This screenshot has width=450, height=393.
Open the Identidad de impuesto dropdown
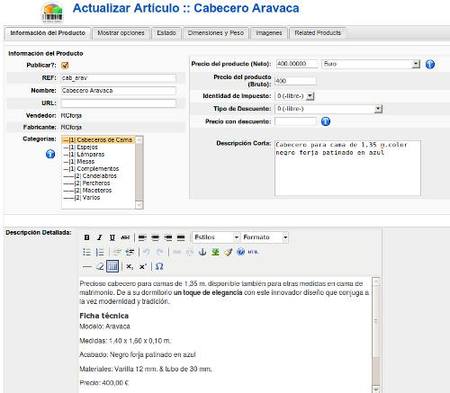(x=295, y=96)
